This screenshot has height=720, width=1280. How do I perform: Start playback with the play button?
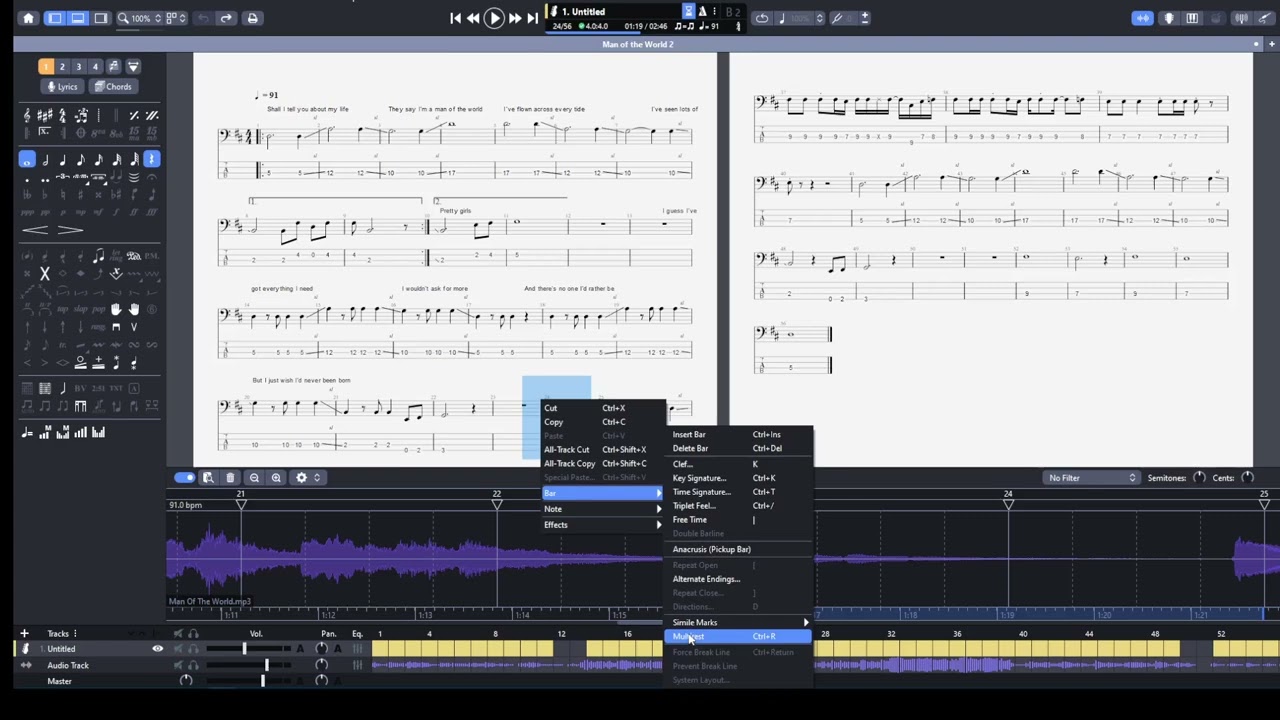pos(494,18)
